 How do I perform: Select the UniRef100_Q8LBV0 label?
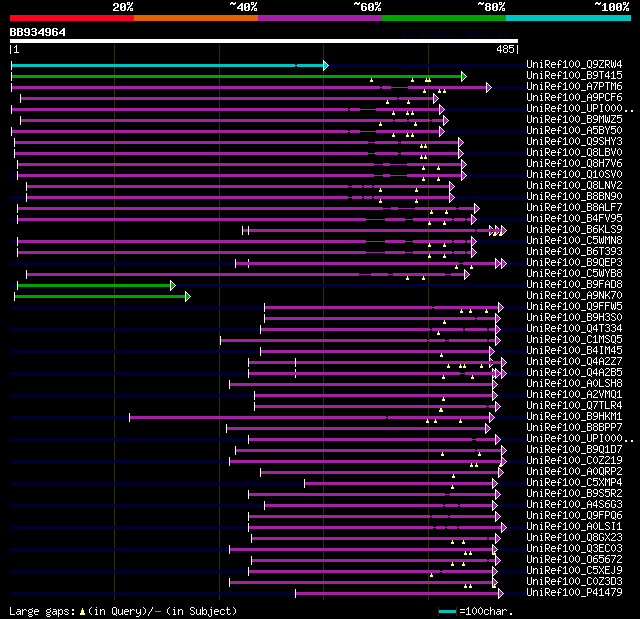(x=574, y=153)
